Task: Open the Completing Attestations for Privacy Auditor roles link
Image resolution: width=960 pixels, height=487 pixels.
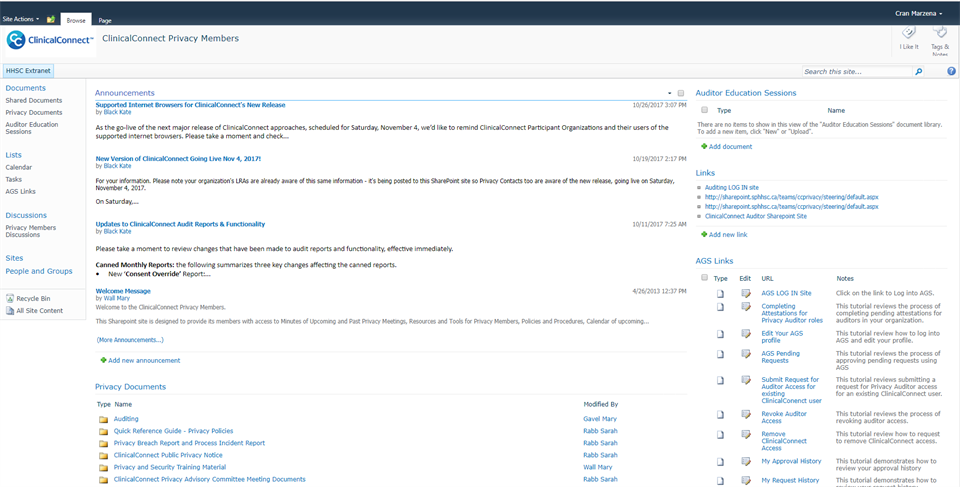Action: (792, 313)
